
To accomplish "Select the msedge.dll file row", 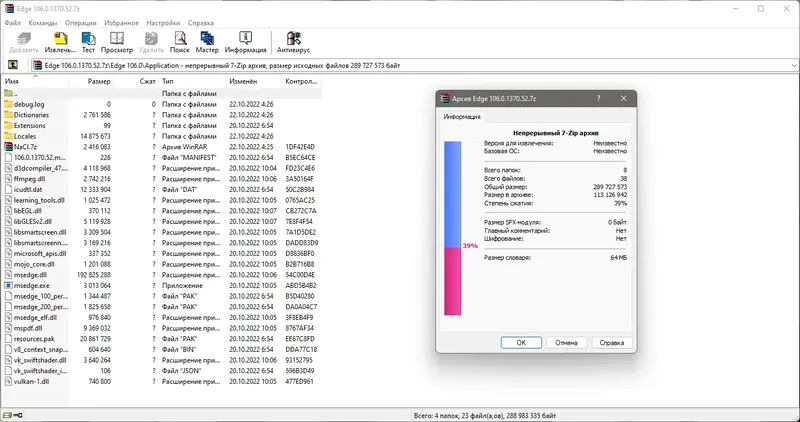I will tap(161, 275).
